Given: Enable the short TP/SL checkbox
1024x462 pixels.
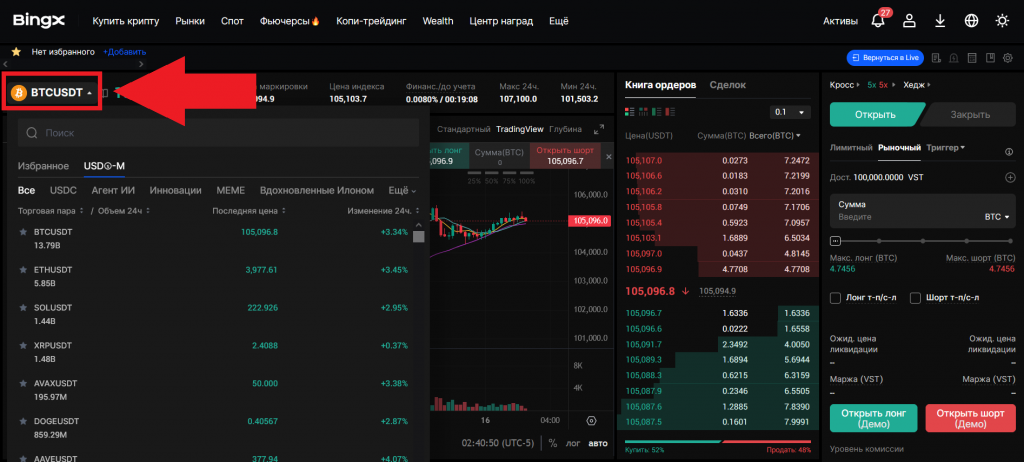Looking at the screenshot, I should (915, 297).
